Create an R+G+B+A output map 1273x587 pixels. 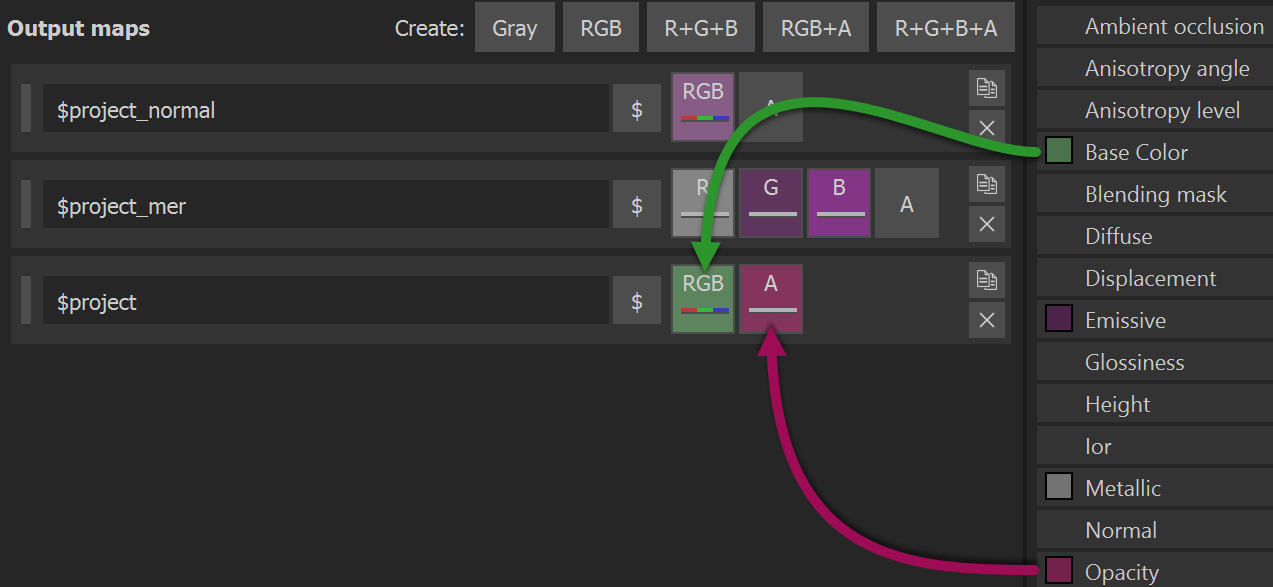coord(945,28)
